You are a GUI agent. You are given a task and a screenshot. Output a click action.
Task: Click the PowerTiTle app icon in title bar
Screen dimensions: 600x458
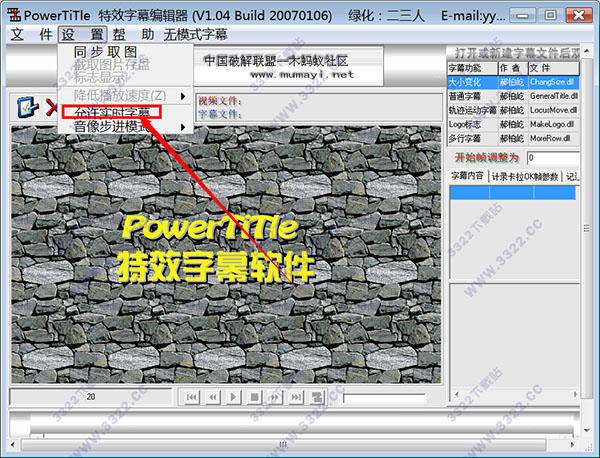pos(14,15)
